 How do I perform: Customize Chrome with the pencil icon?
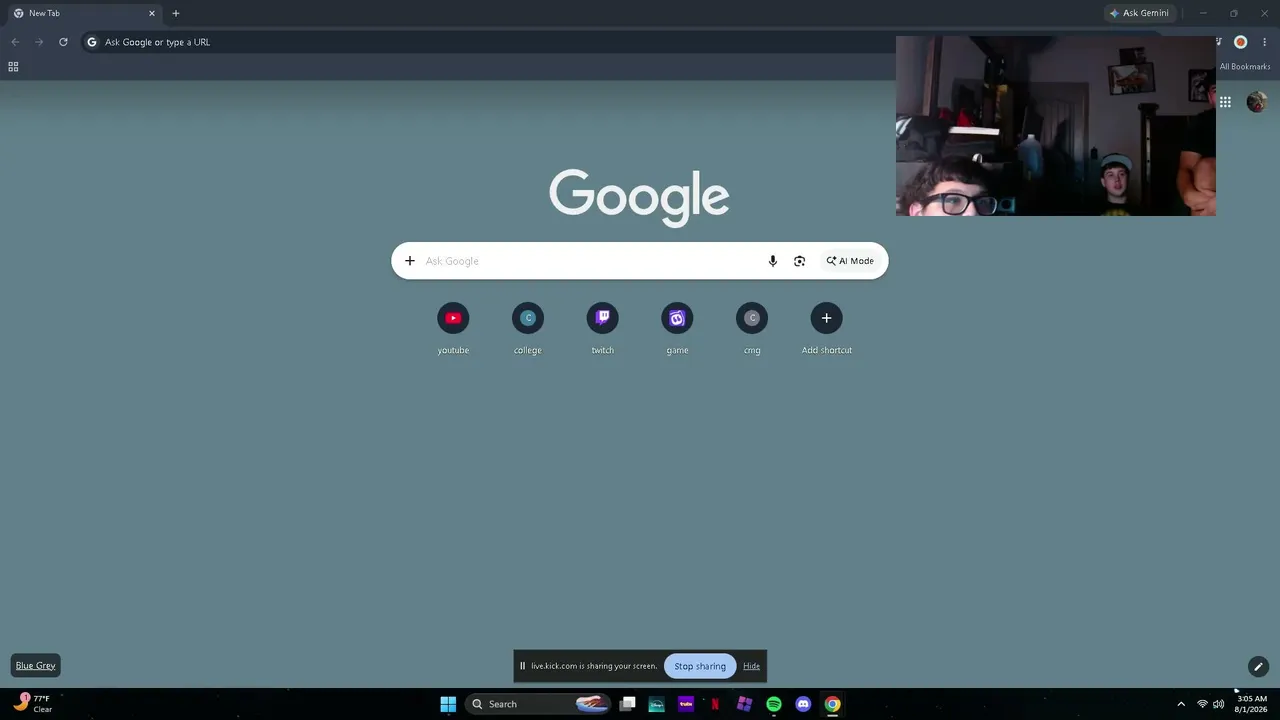(x=1258, y=667)
